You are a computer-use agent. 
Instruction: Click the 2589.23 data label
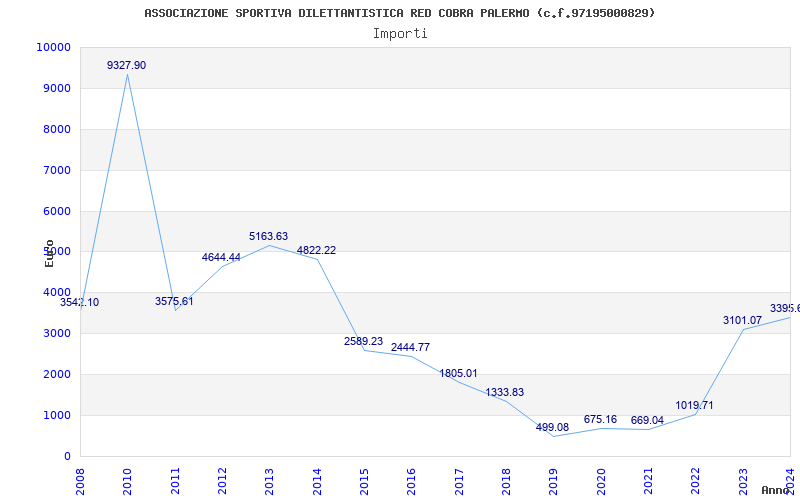(363, 341)
